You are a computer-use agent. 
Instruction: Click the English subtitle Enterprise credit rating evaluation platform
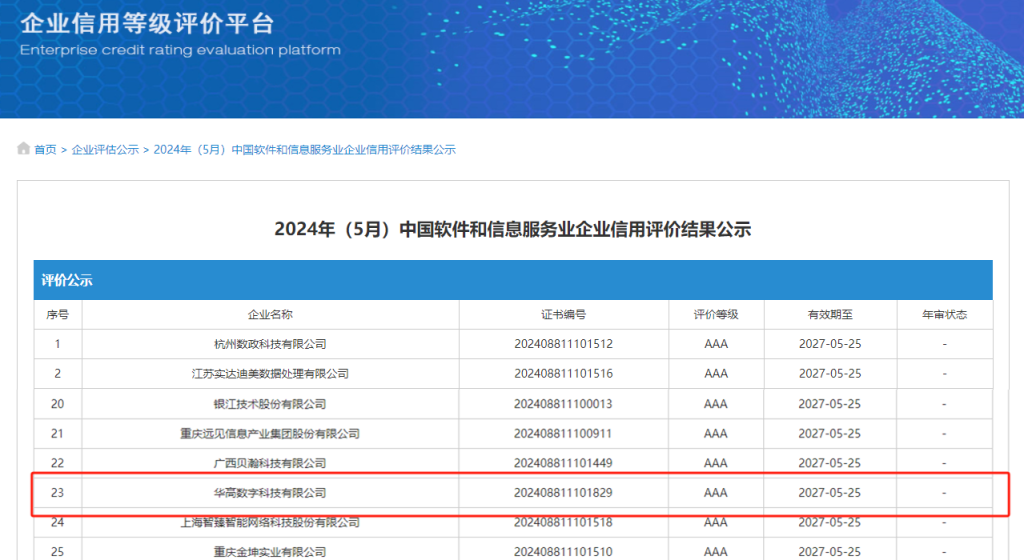pos(180,50)
